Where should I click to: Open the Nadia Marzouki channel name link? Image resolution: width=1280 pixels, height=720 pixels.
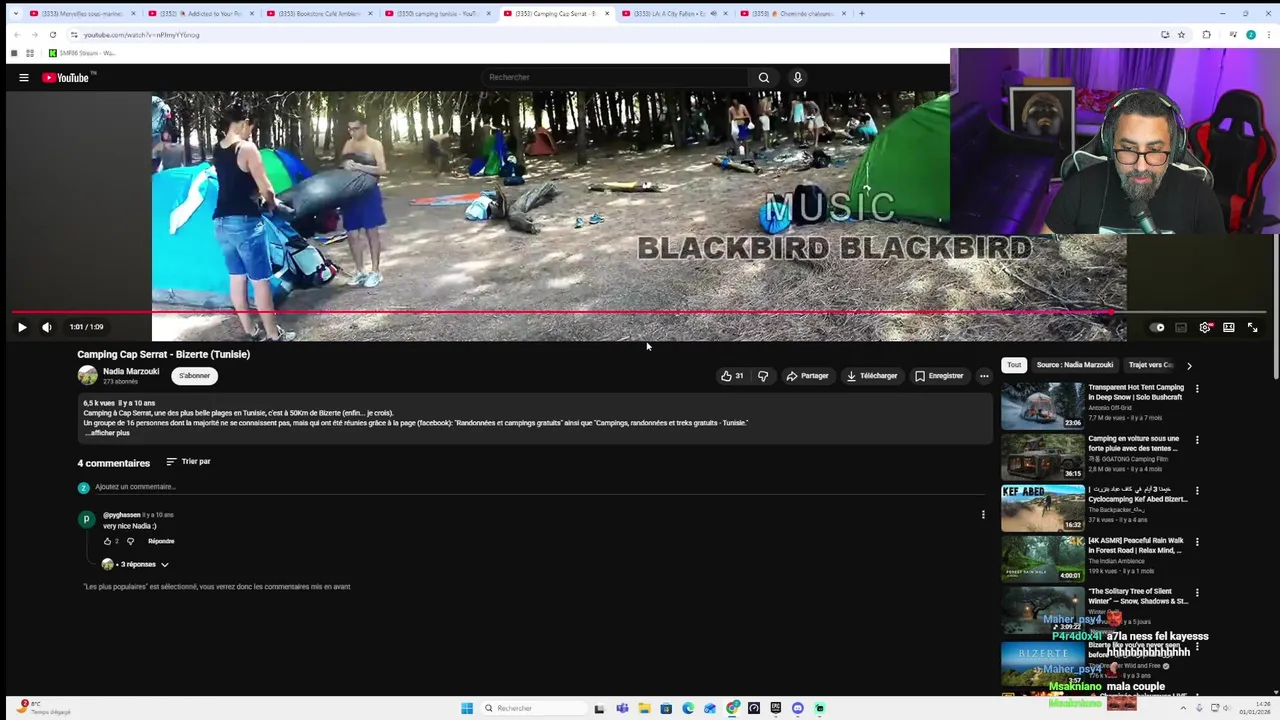(x=131, y=371)
